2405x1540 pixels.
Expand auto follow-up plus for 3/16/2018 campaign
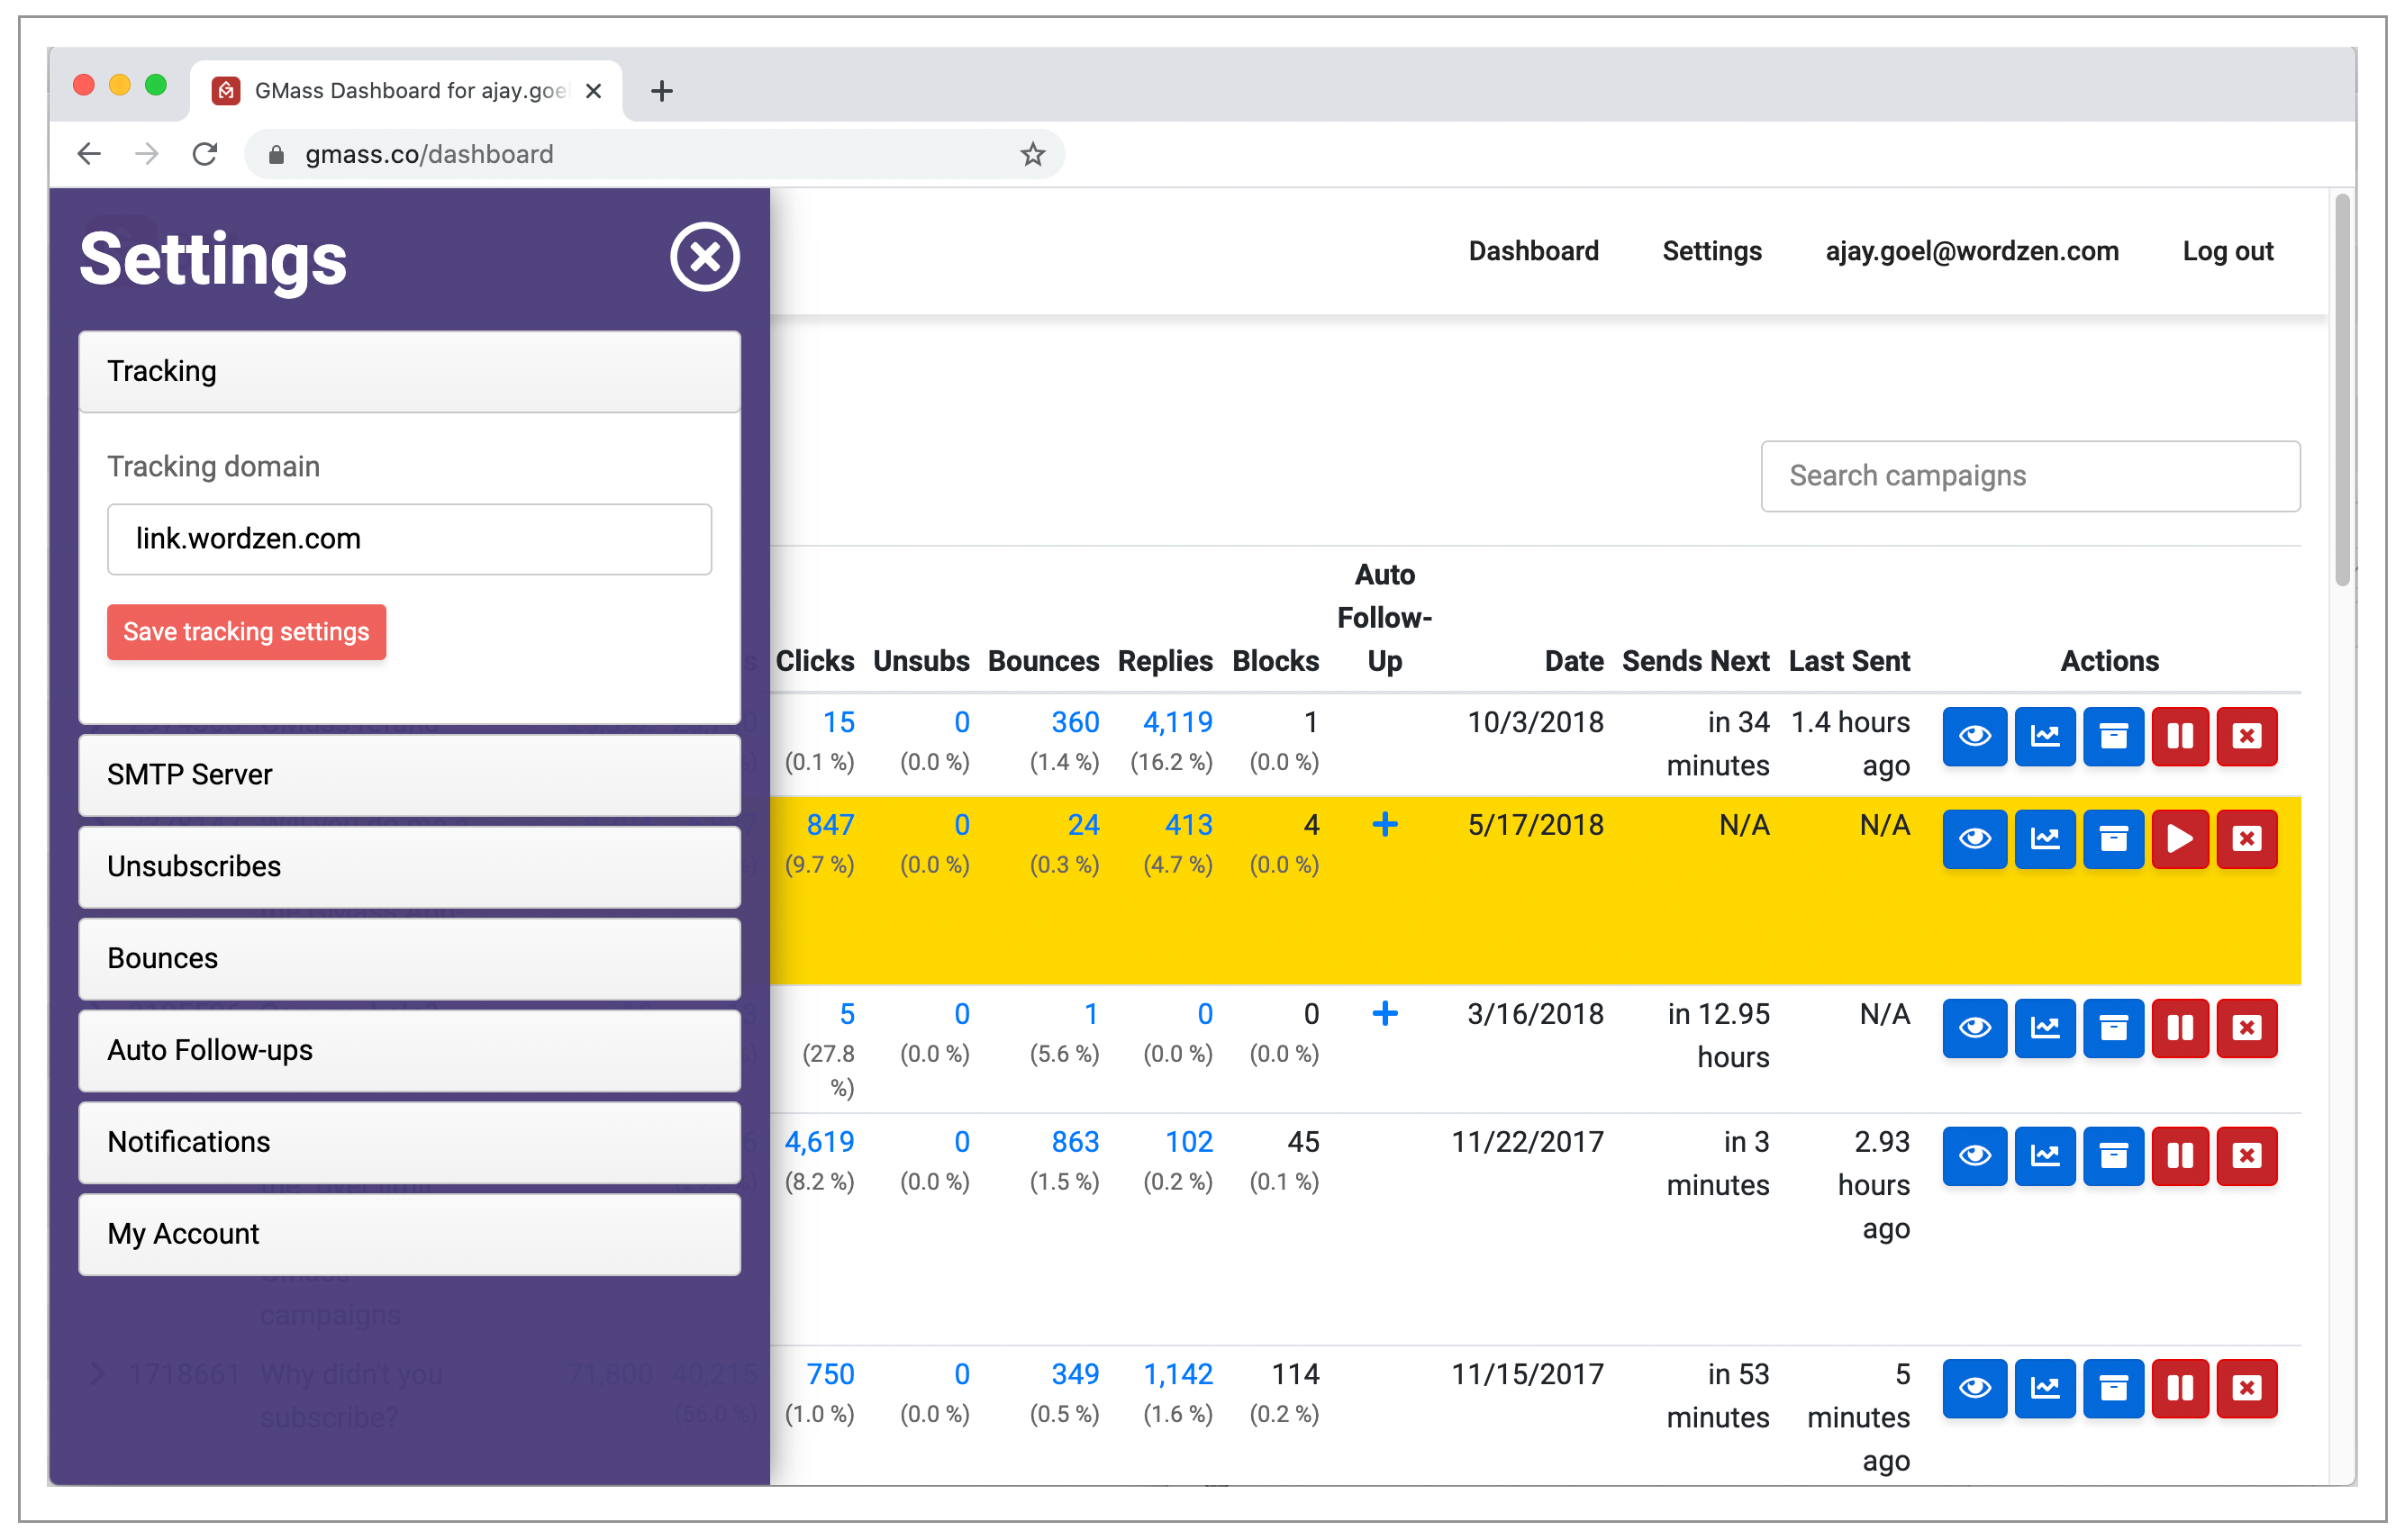(1384, 1013)
